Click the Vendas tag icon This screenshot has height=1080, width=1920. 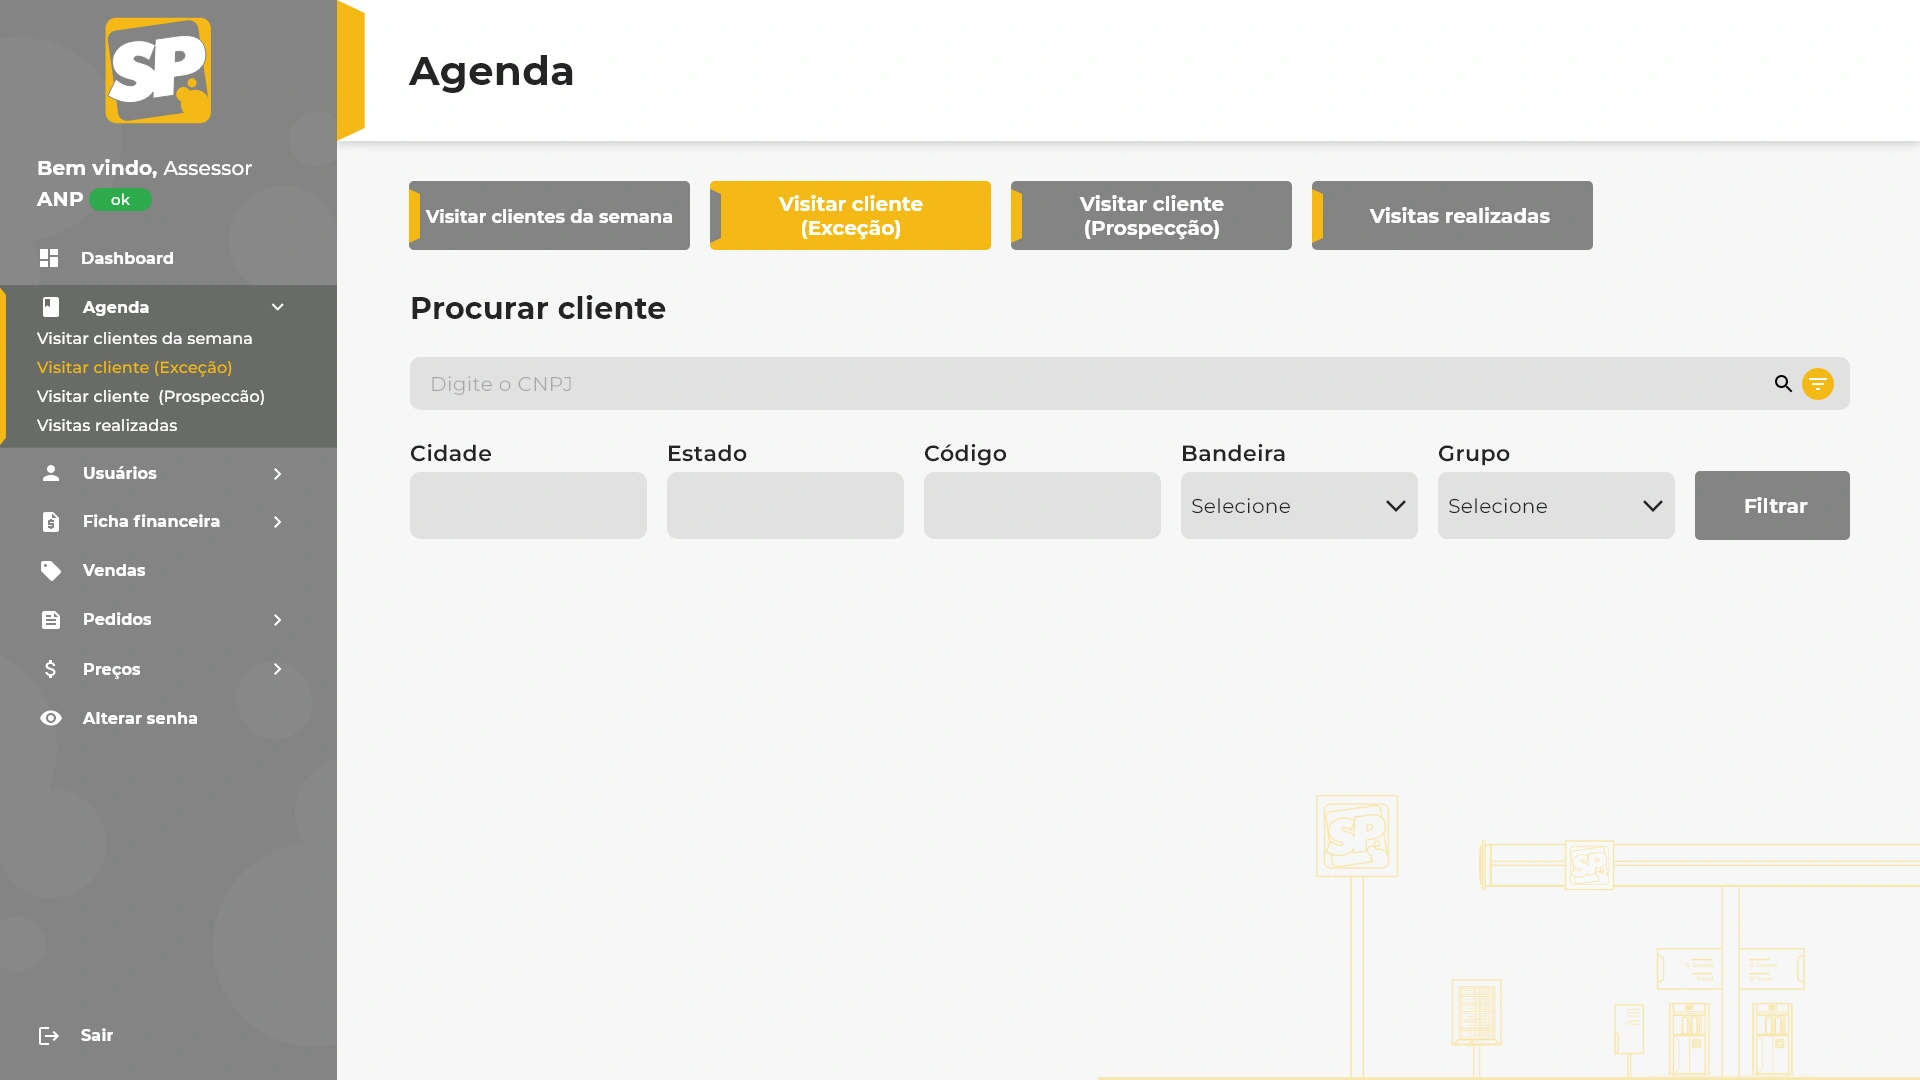[x=51, y=570]
